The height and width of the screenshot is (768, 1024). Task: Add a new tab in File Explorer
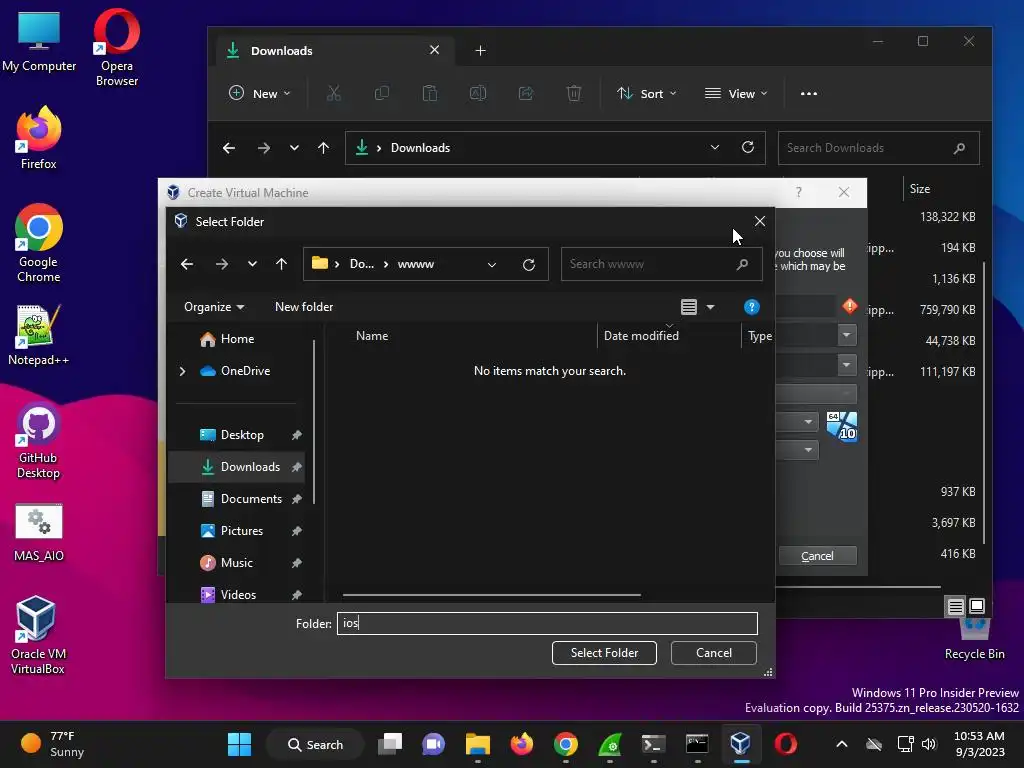click(480, 50)
